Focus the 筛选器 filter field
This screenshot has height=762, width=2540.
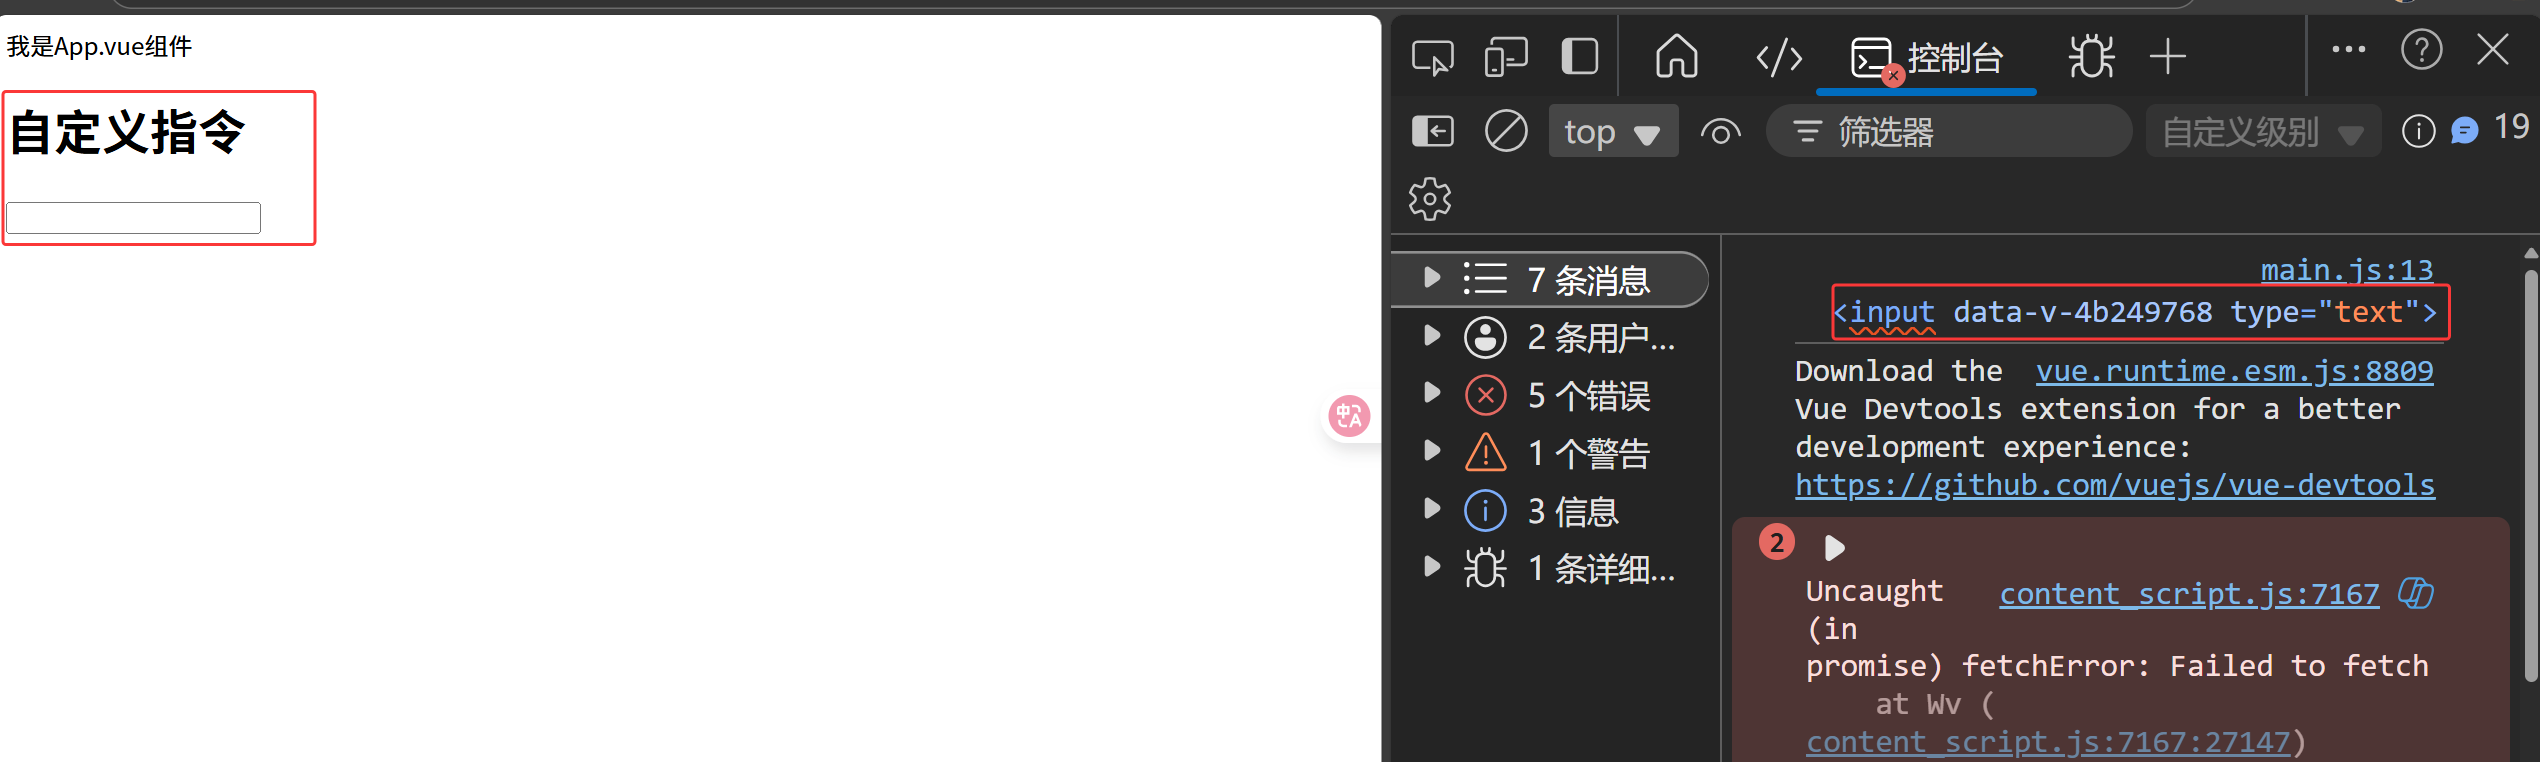pyautogui.click(x=1949, y=131)
